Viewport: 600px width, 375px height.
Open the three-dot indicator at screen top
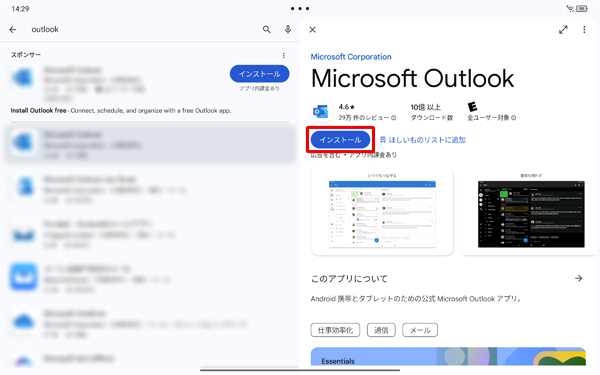[300, 8]
